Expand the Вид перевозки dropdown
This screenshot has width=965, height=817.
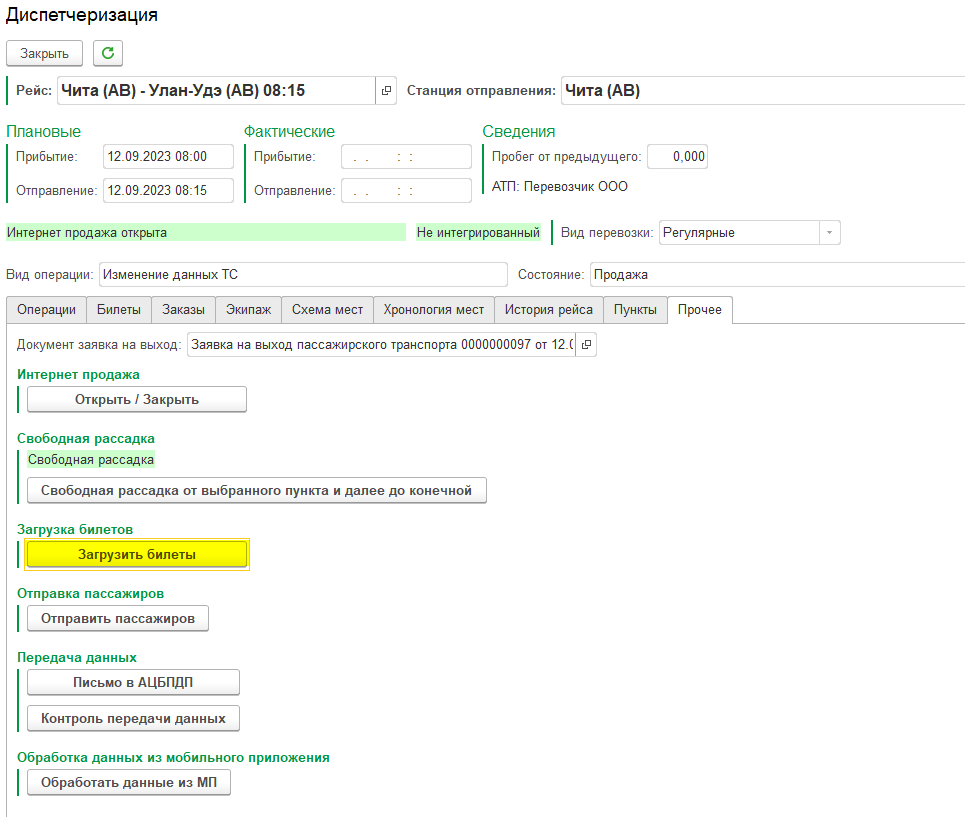(829, 232)
